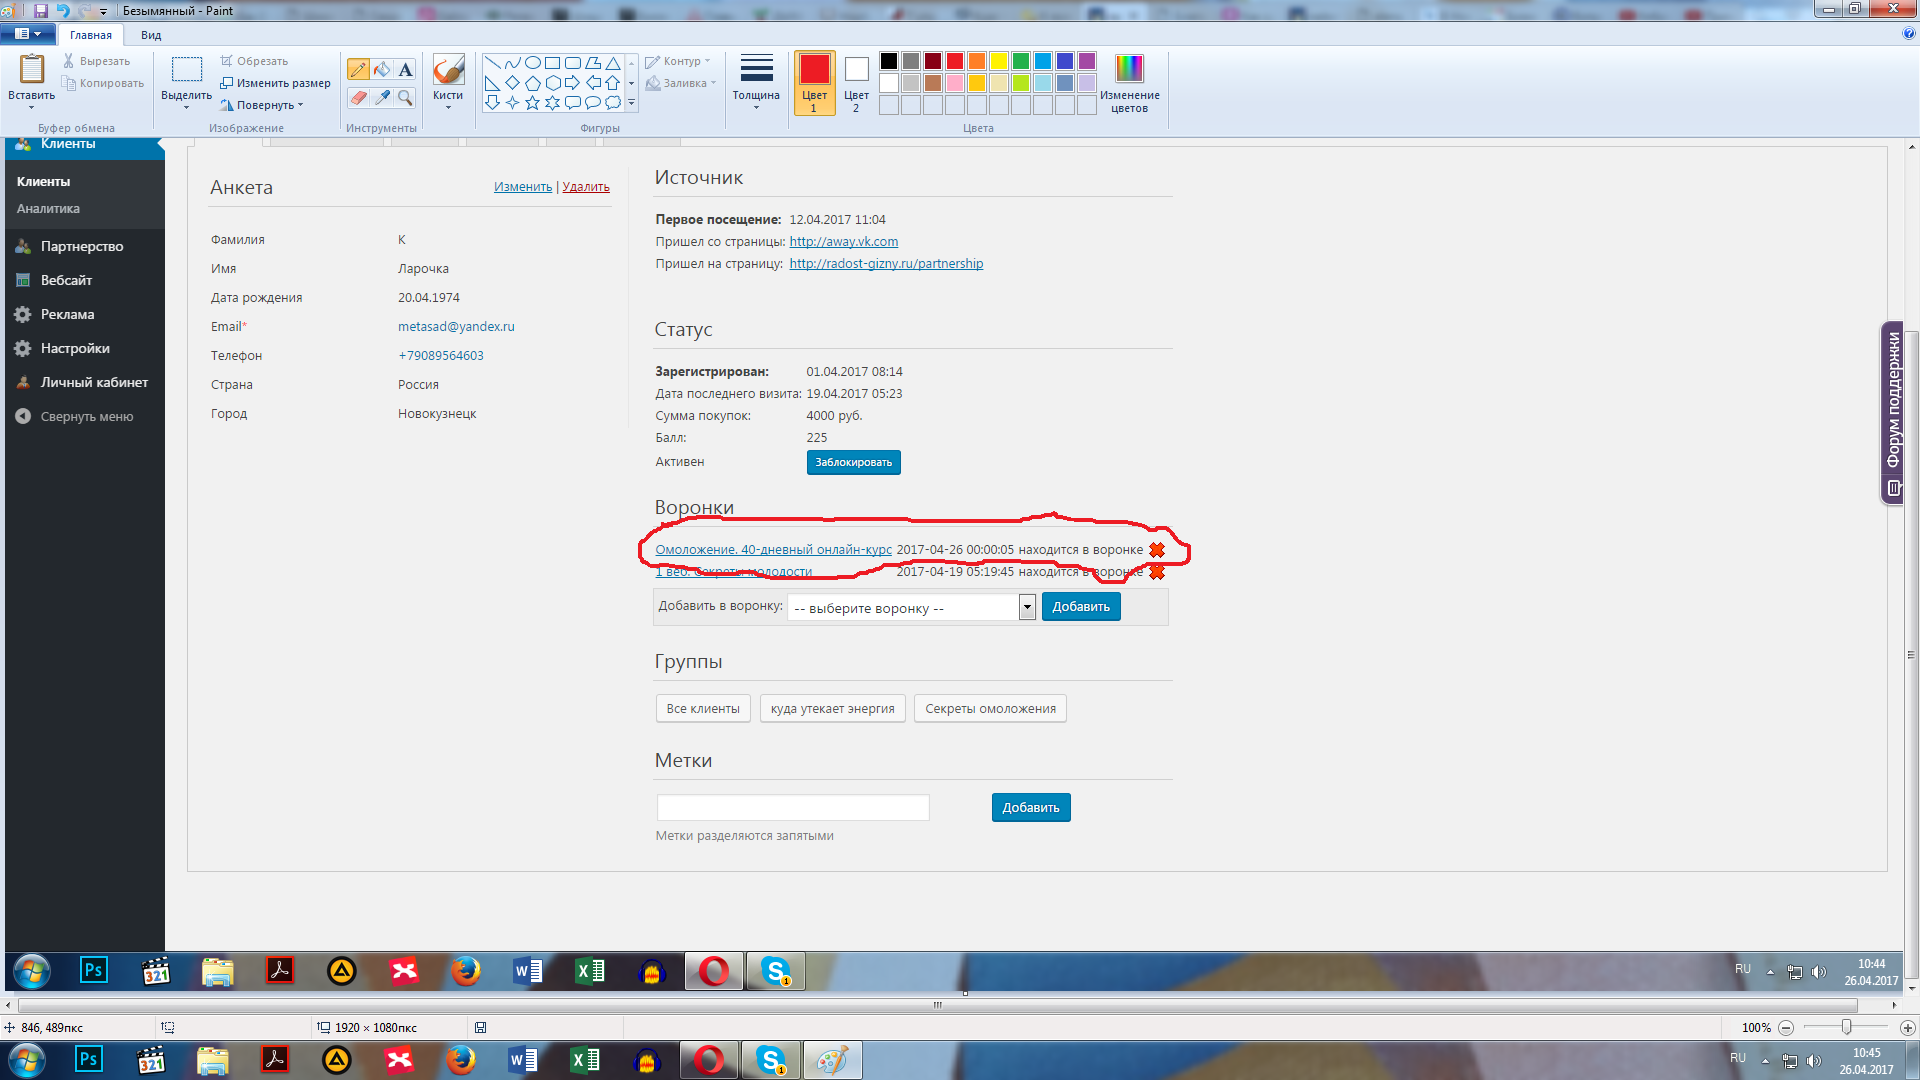1920x1080 pixels.
Task: Select the Text tool (letter A)
Action: pos(405,69)
